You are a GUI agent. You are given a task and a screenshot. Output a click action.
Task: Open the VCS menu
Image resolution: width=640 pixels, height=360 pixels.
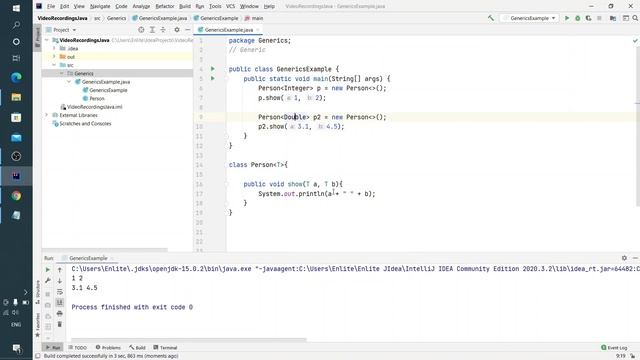pyautogui.click(x=230, y=6)
